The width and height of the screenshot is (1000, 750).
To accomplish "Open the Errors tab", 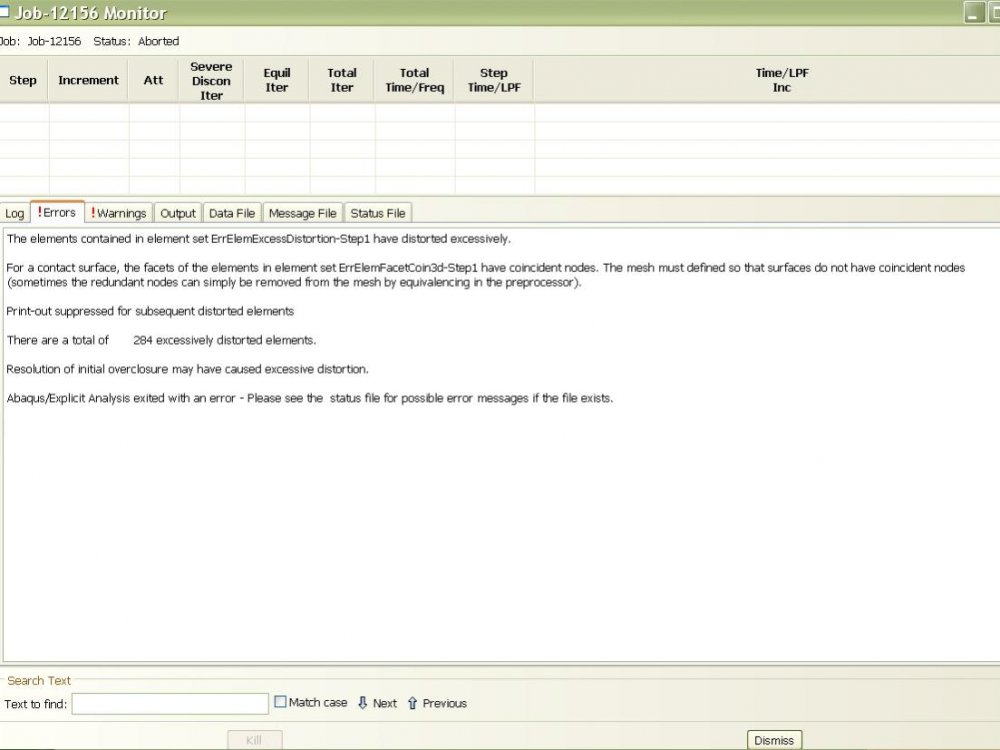I will (57, 213).
